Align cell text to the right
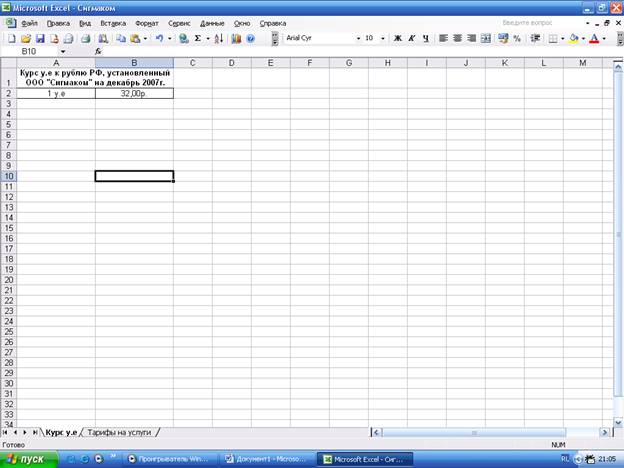Viewport: 624px width, 468px height. [x=471, y=38]
